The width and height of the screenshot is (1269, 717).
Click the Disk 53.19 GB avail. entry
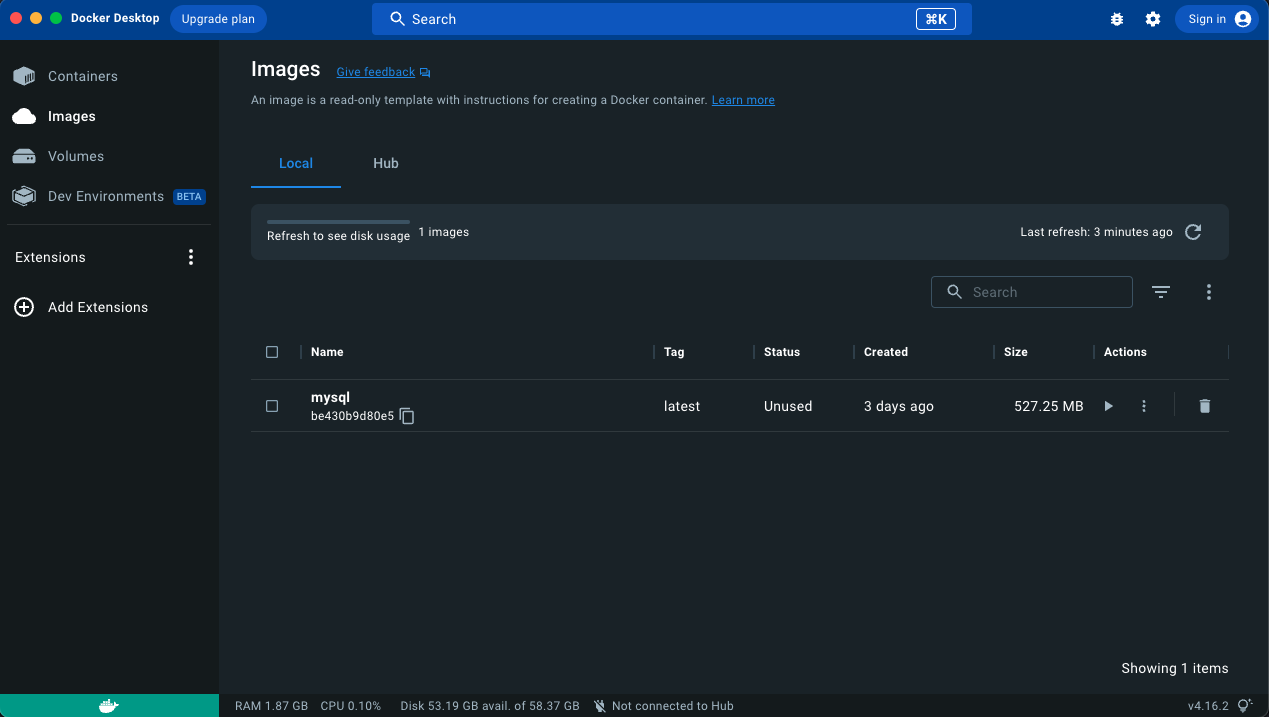coord(490,706)
